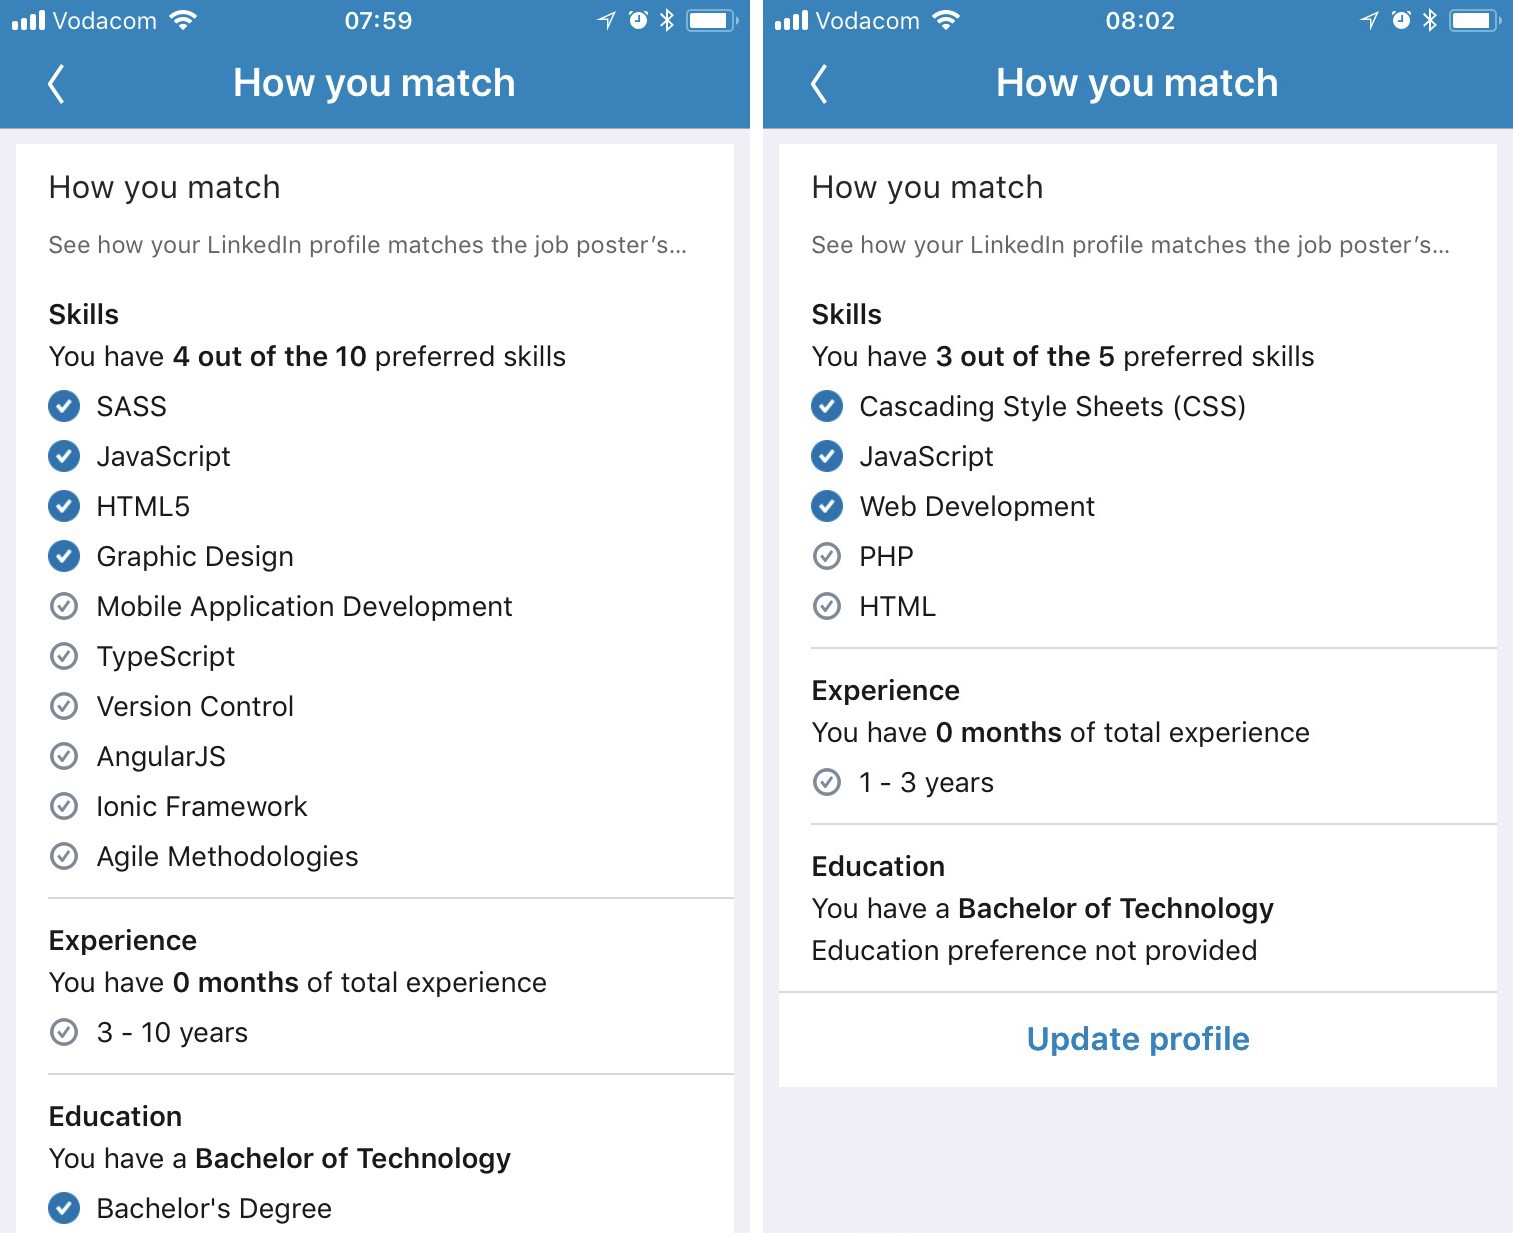Tap the Ionic Framework skill entry
This screenshot has height=1233, width=1513.
(201, 806)
